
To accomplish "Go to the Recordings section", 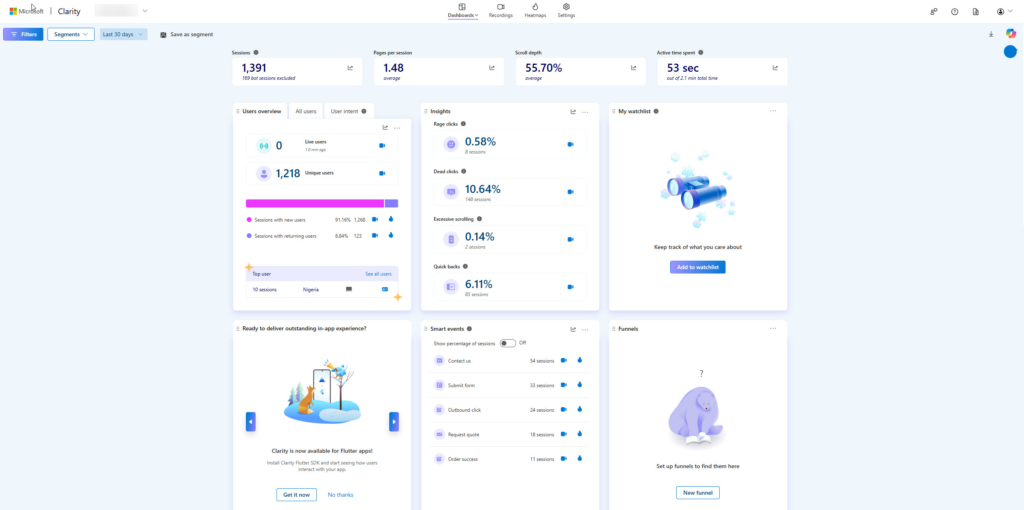I will click(x=501, y=10).
